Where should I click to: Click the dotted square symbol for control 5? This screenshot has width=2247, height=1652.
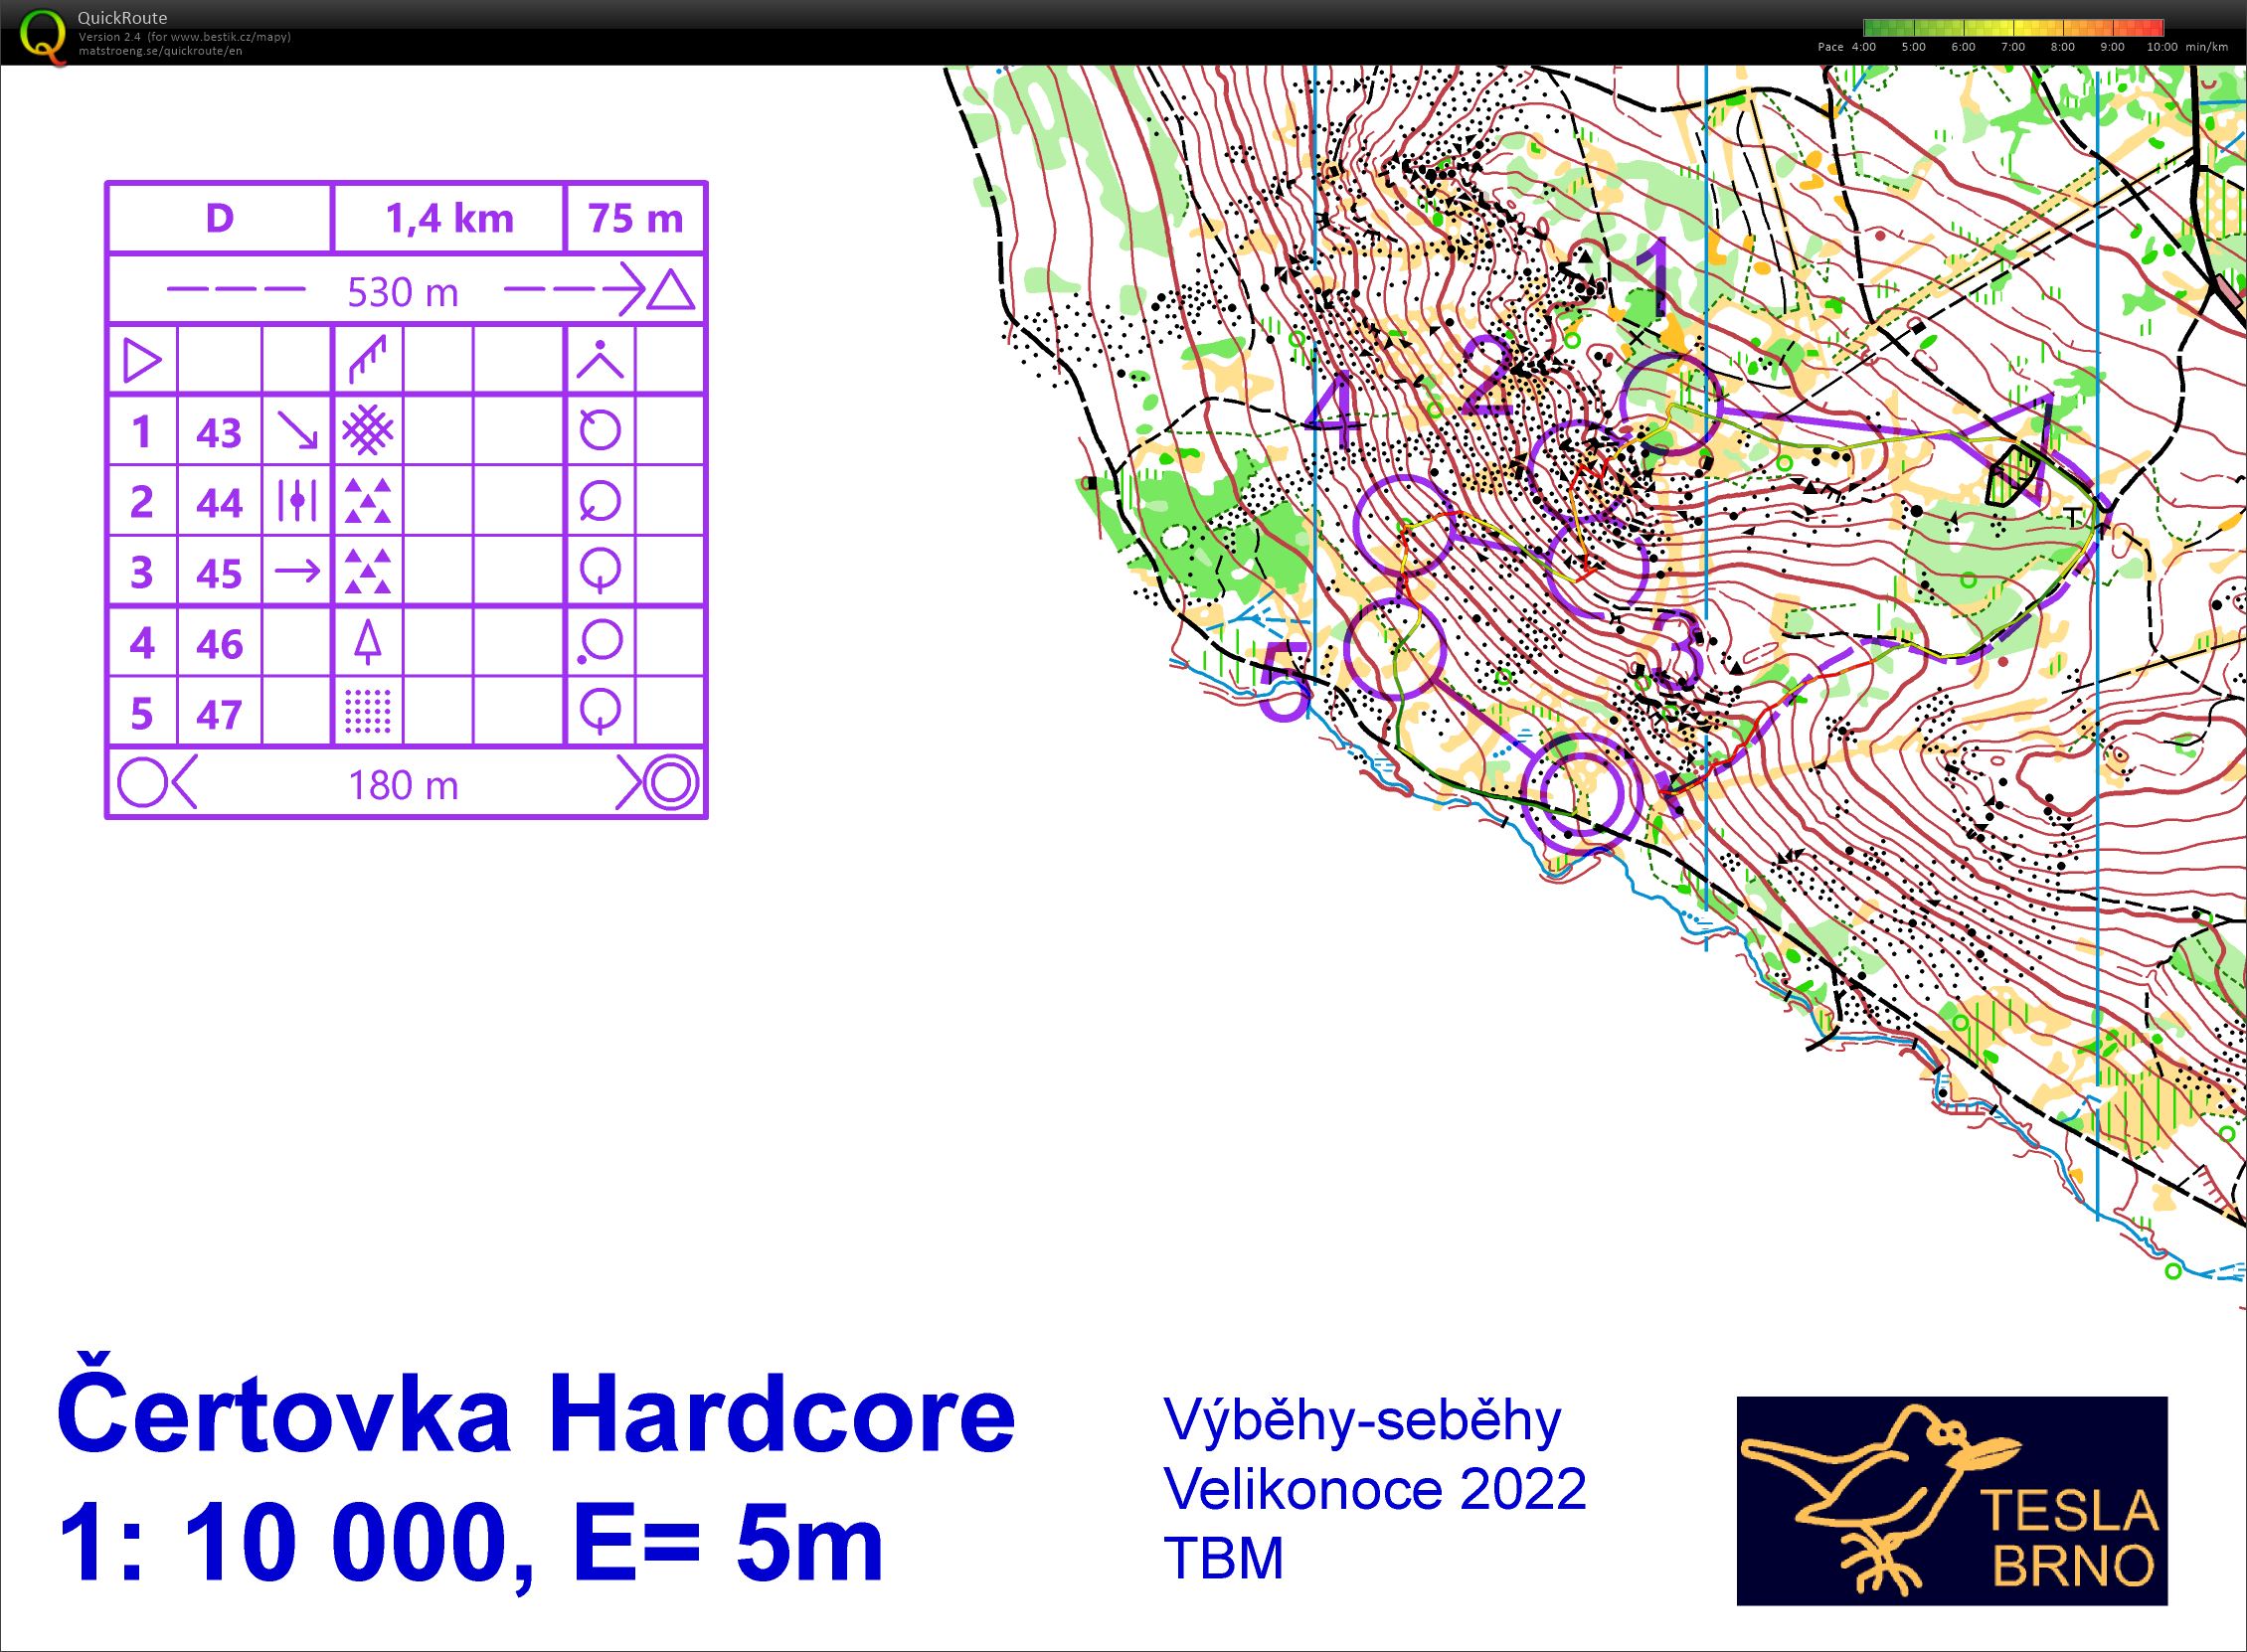368,712
